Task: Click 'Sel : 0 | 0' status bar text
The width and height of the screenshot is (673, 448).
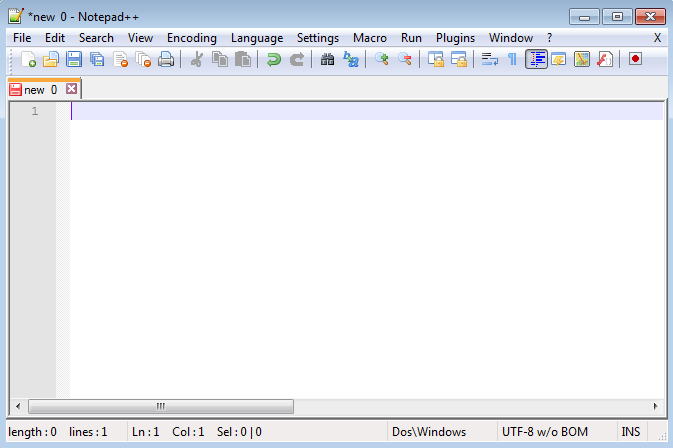Action: pos(239,432)
